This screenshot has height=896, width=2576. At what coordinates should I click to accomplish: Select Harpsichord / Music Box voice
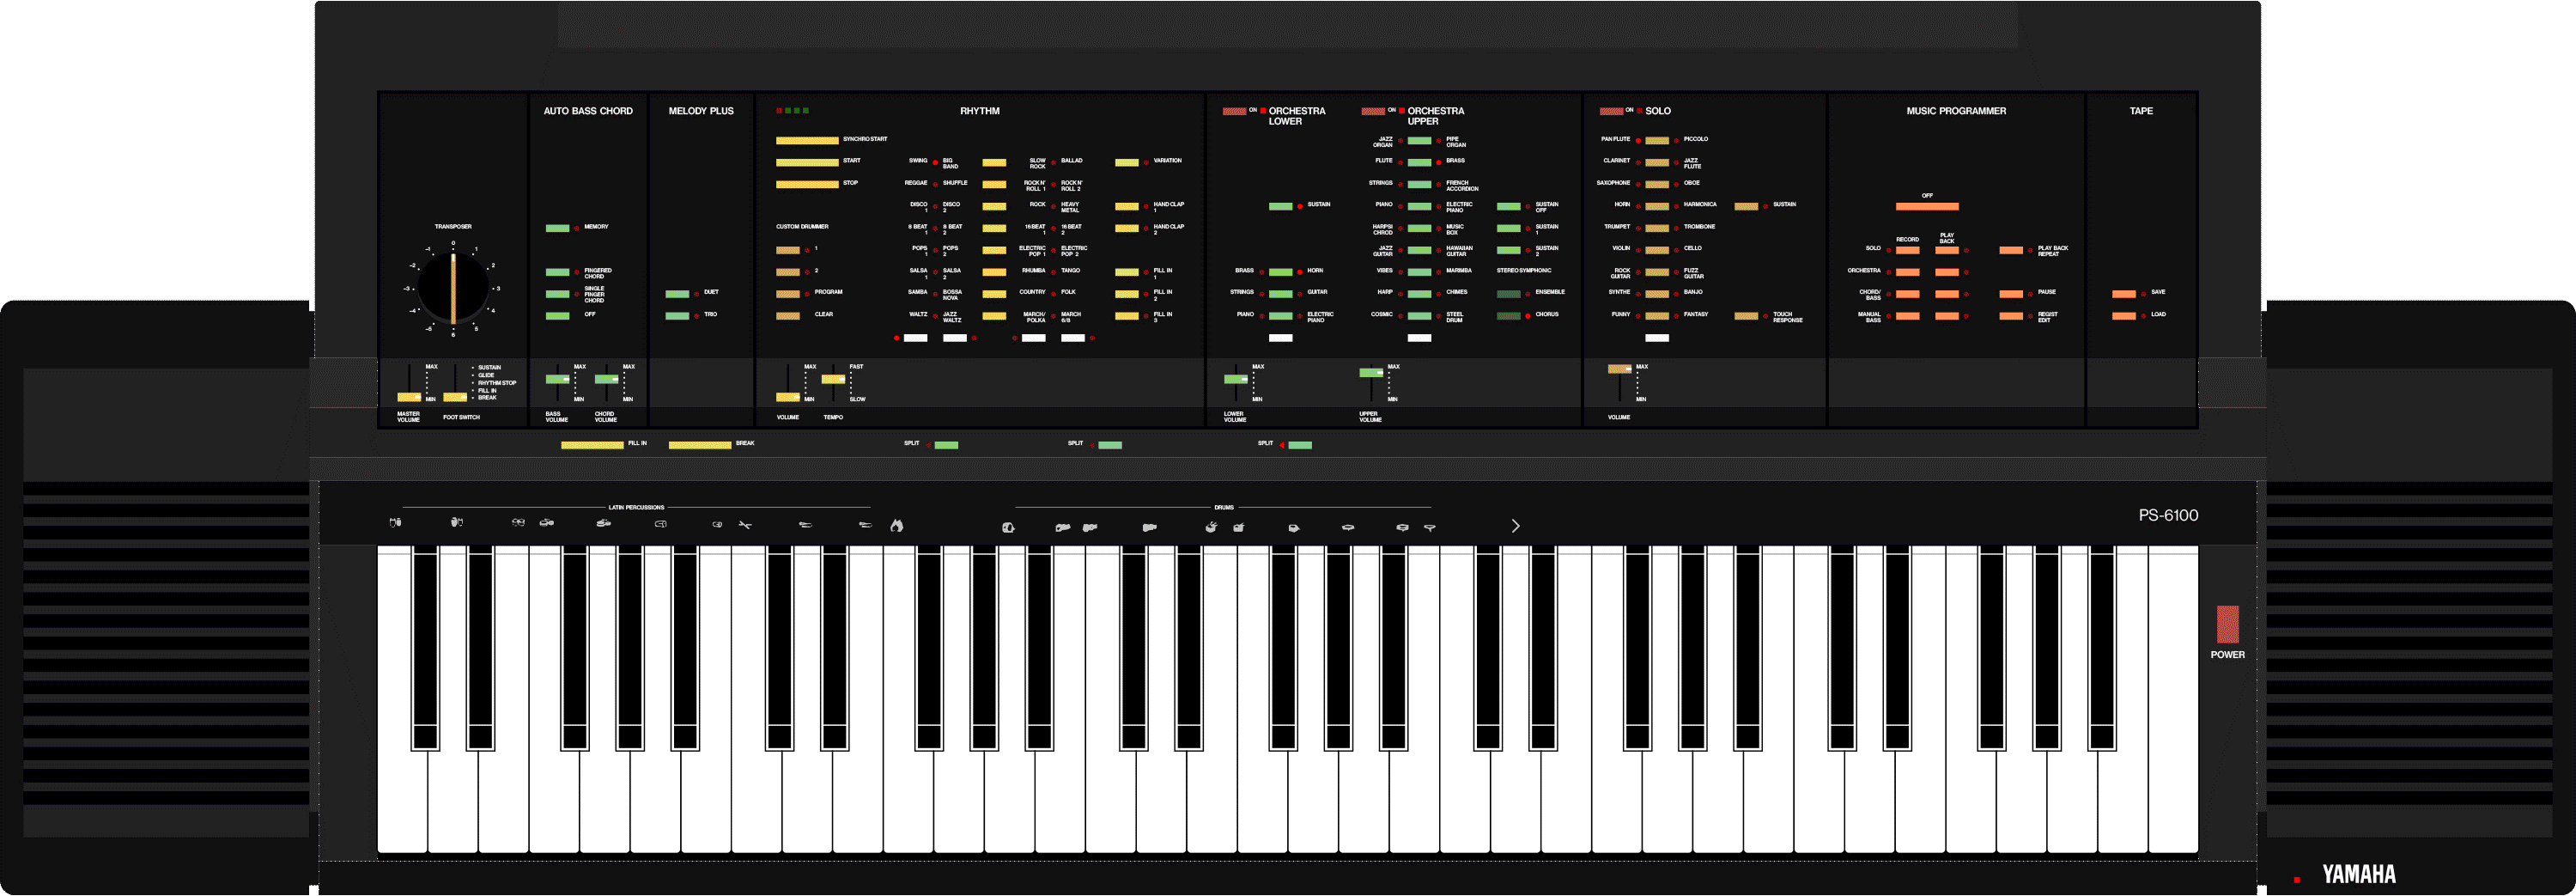pos(1420,228)
